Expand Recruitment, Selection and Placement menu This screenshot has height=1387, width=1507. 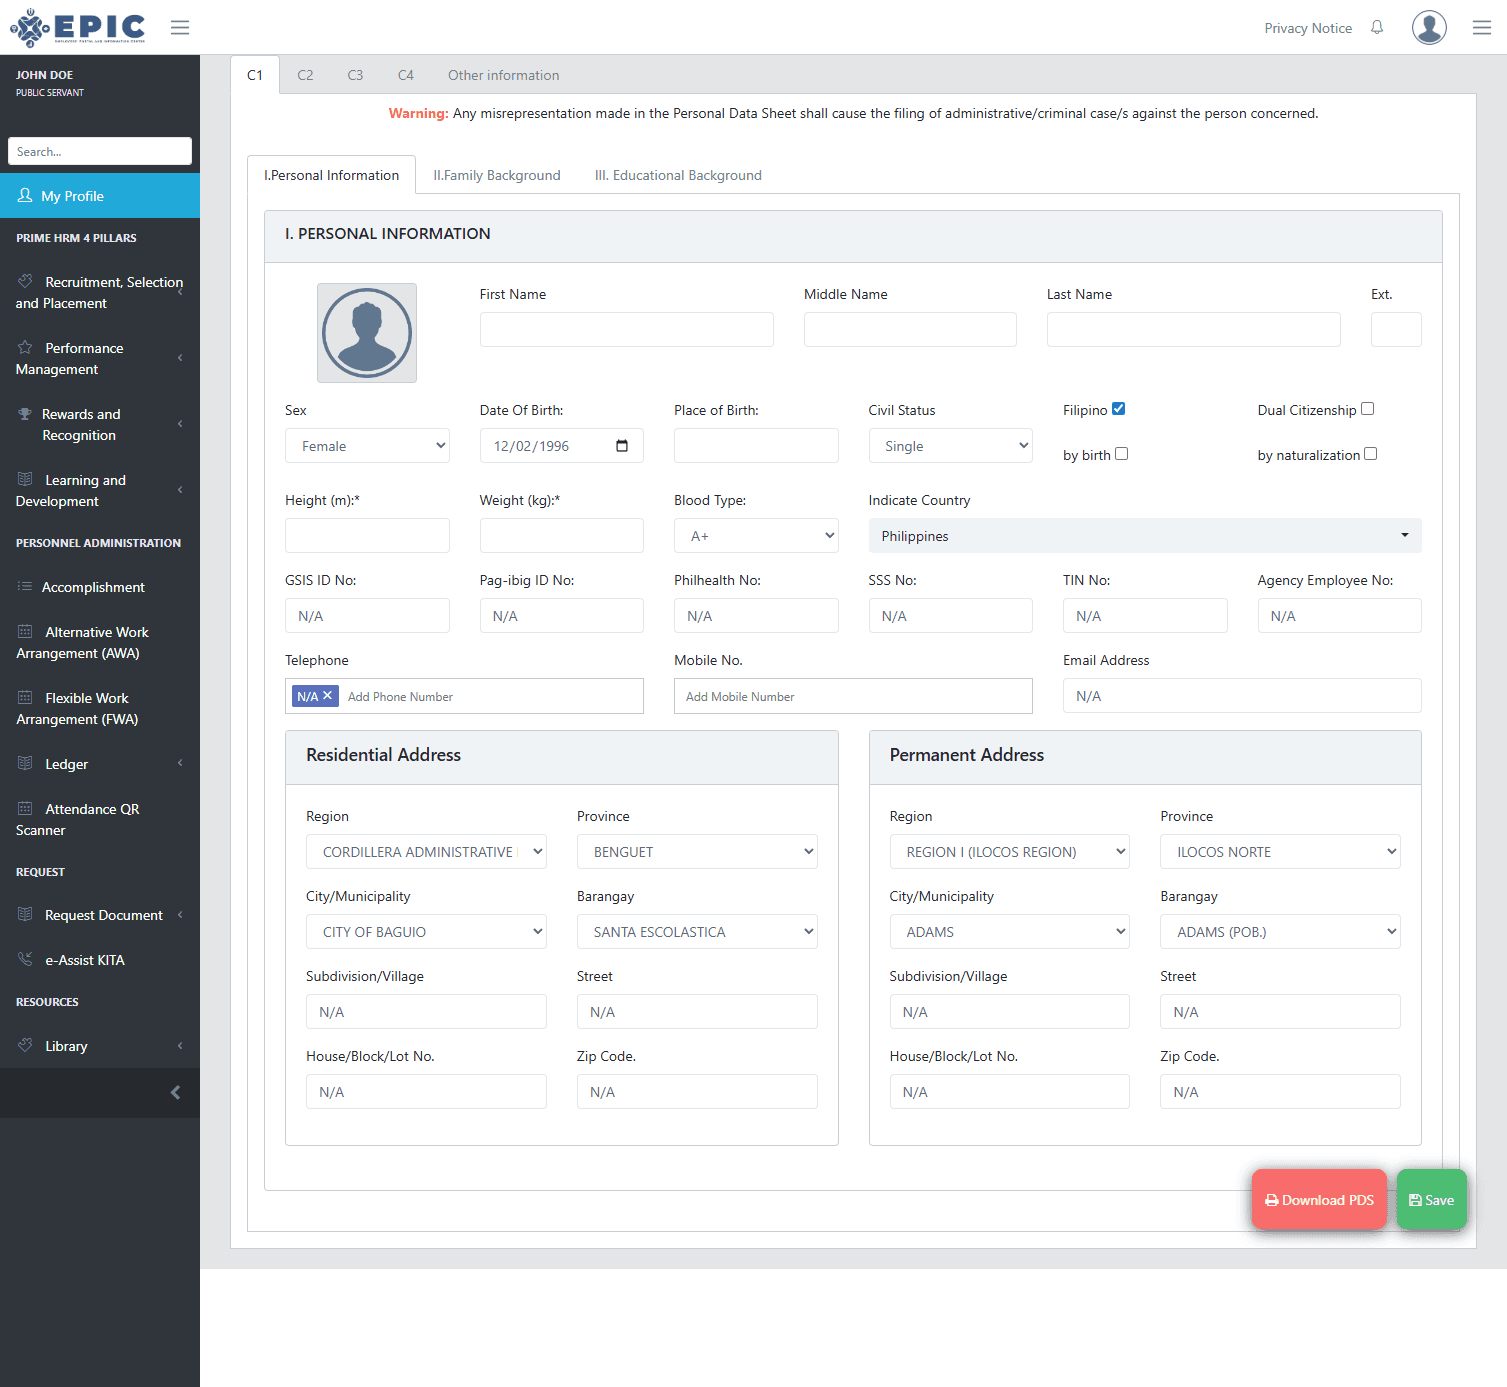pyautogui.click(x=100, y=292)
